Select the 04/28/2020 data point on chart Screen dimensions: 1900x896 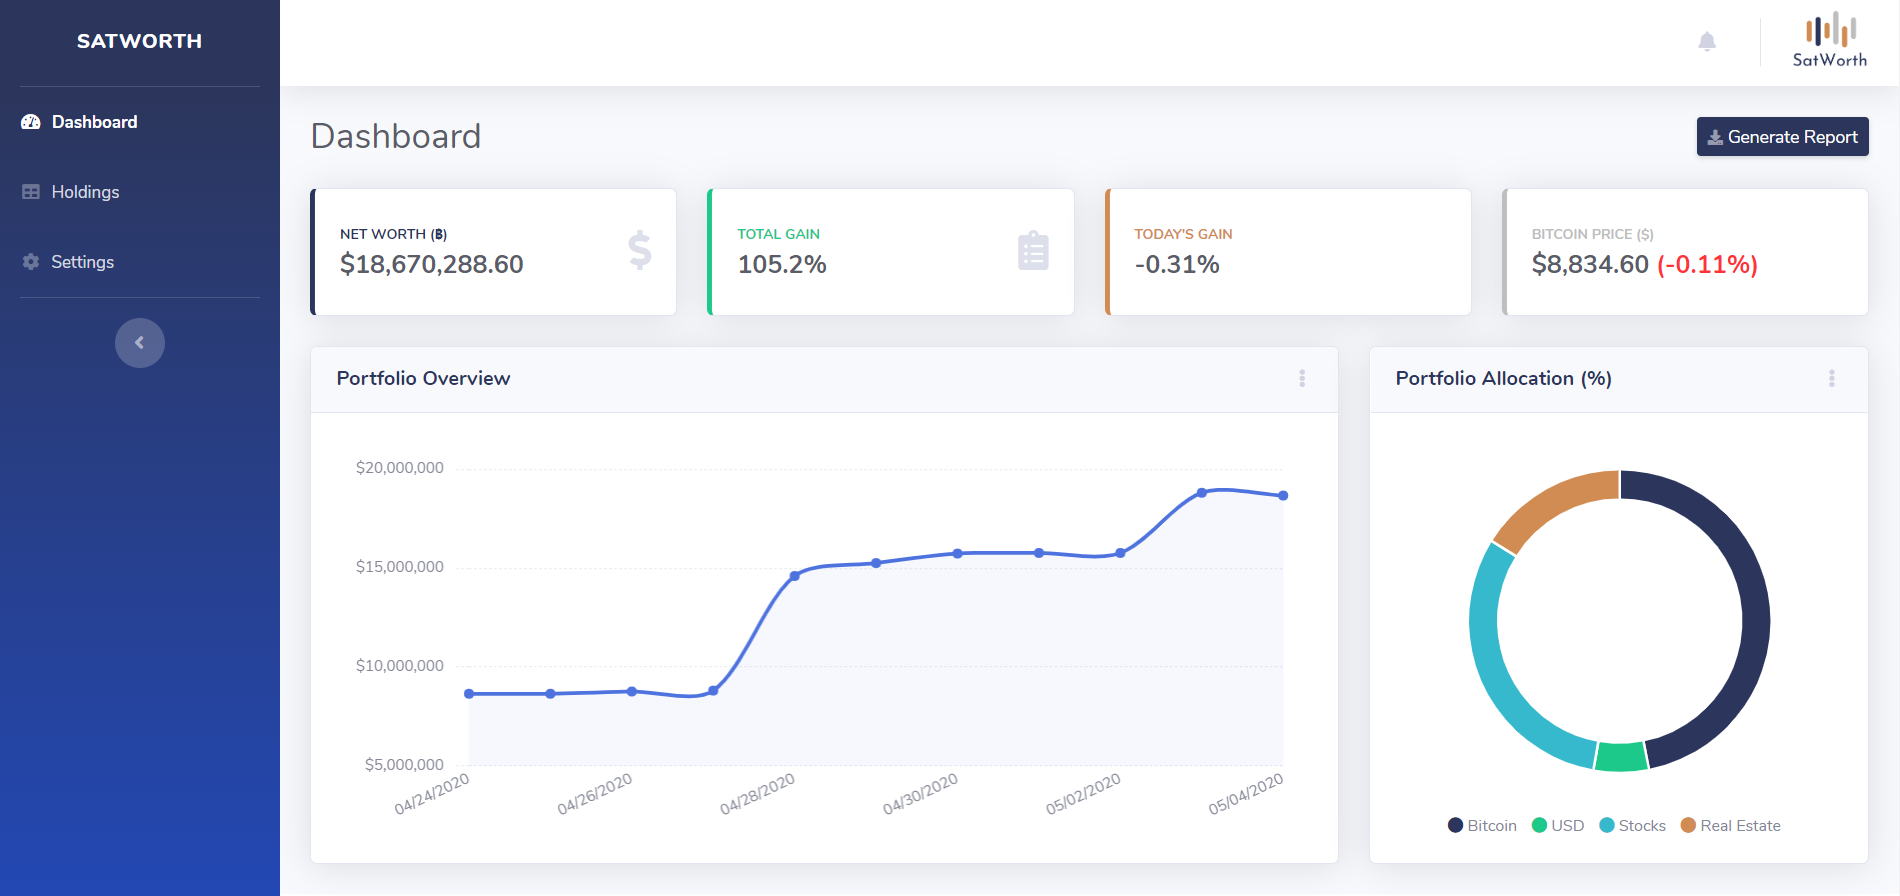coord(795,576)
